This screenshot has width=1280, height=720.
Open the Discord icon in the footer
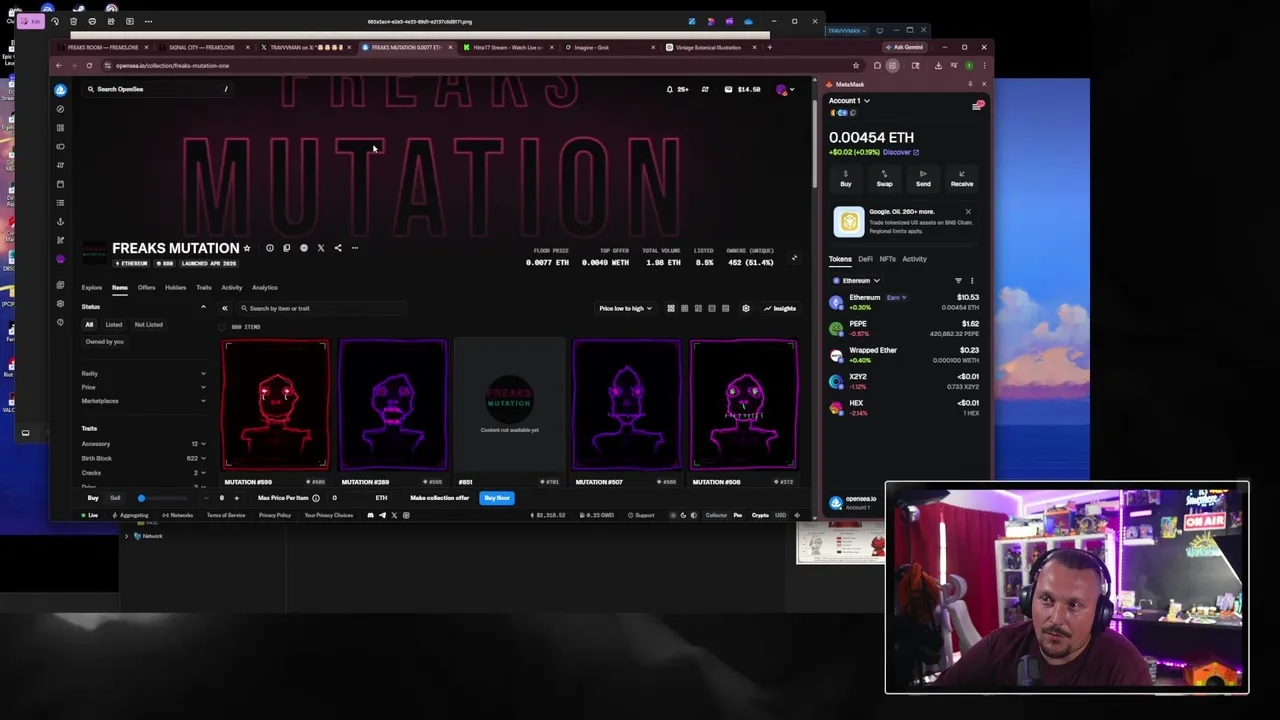(x=370, y=515)
